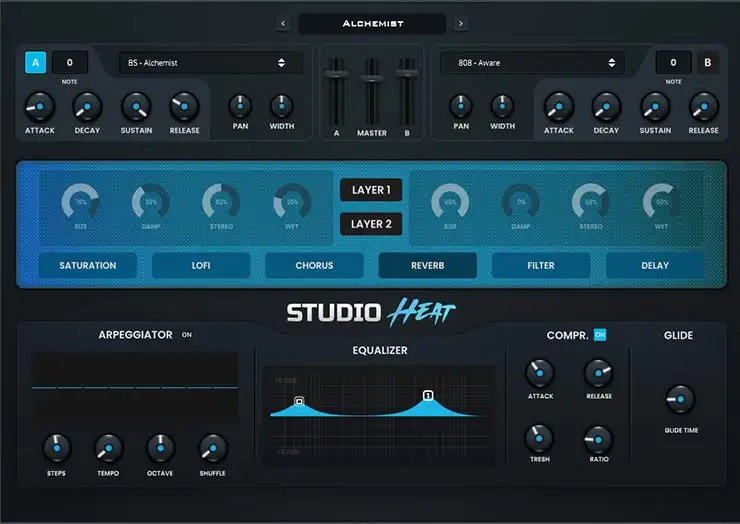Click right reverb Wet dial
The width and height of the screenshot is (740, 524).
click(661, 202)
